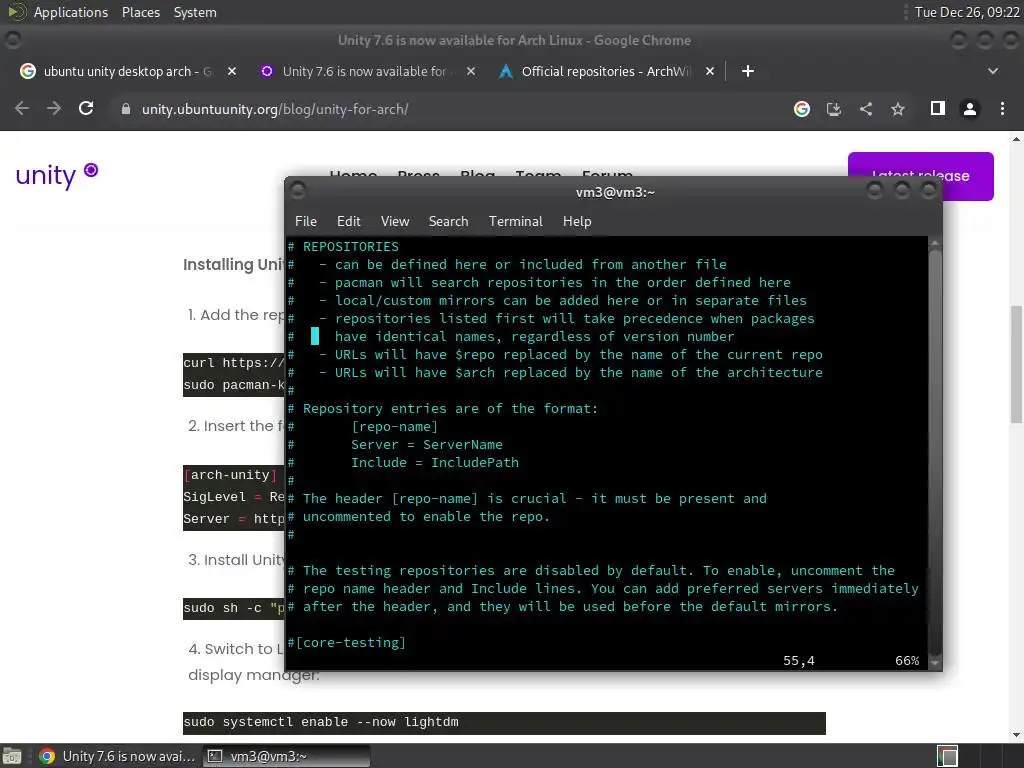Click the MATE logo icon top-left

16,12
